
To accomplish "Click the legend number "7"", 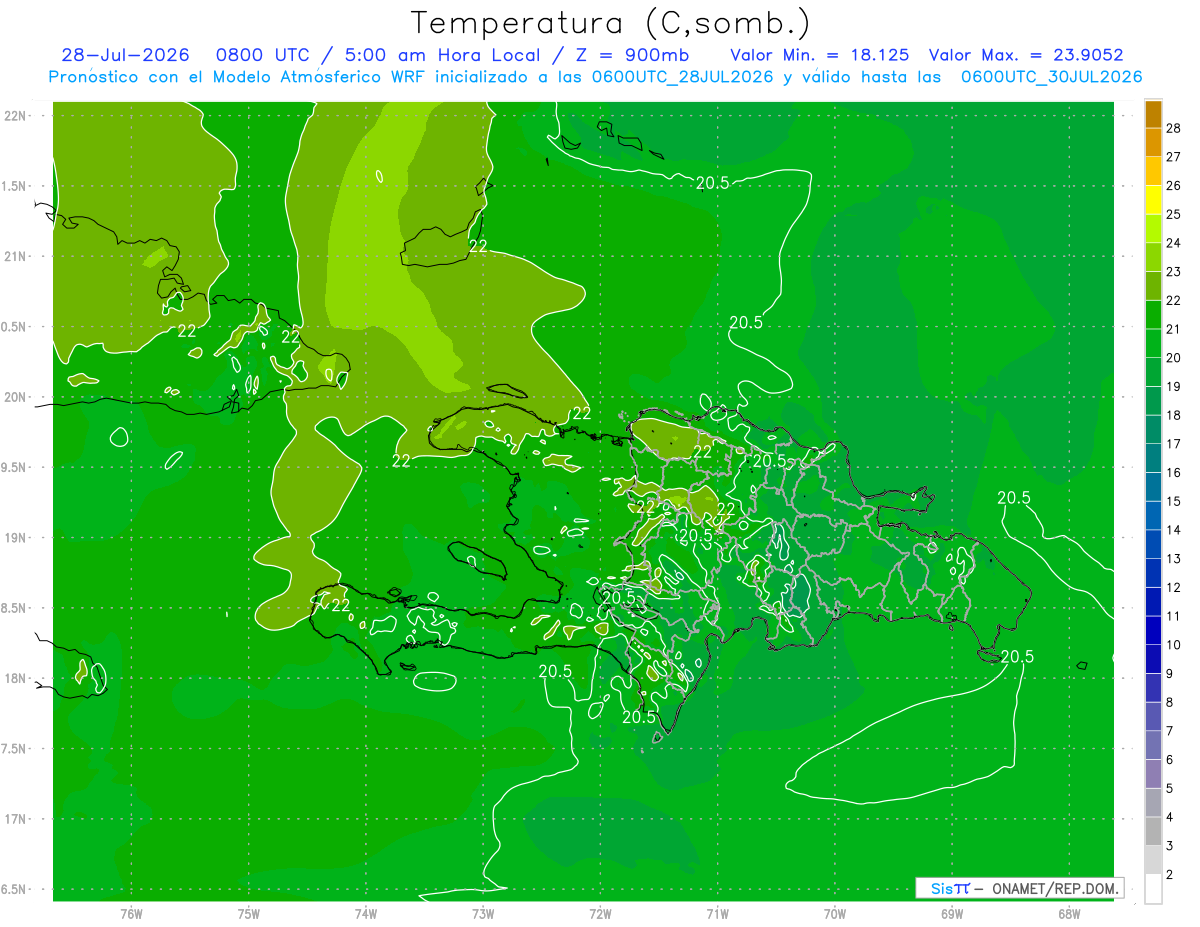I will pyautogui.click(x=1170, y=731).
